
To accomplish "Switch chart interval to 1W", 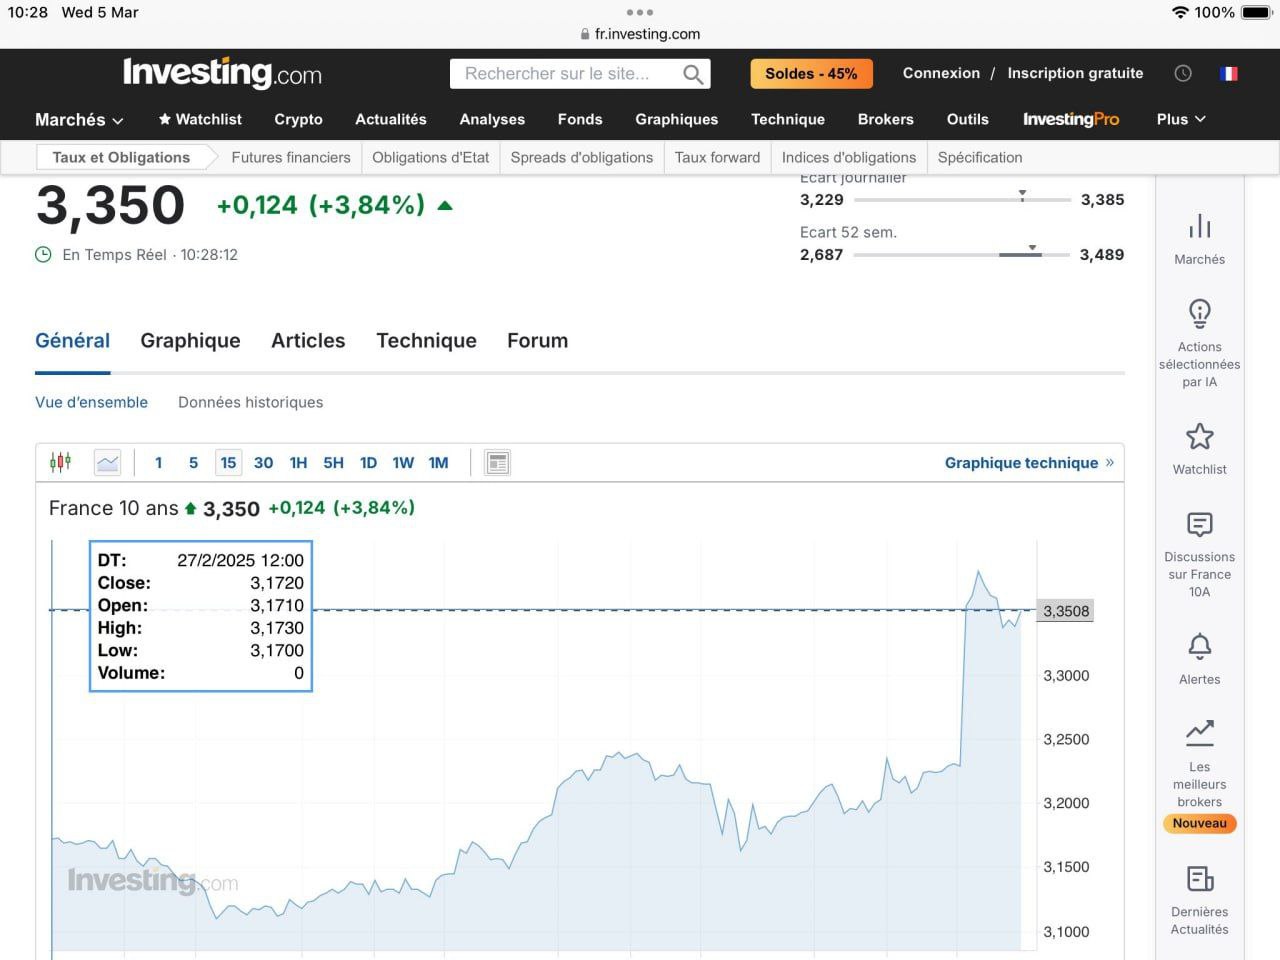I will pos(403,462).
